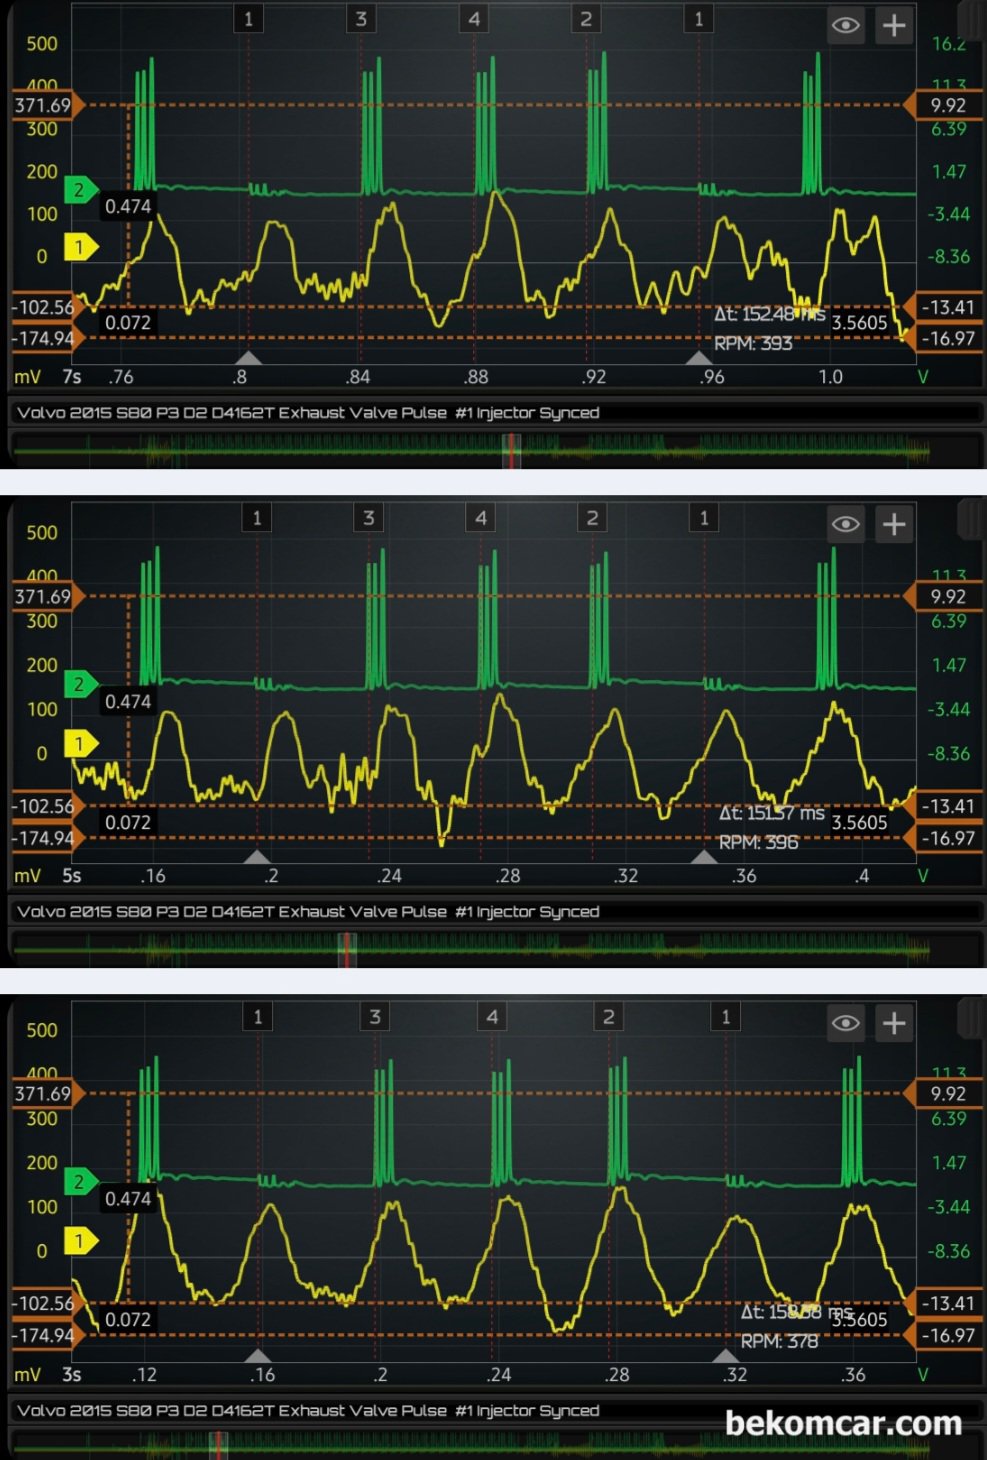Select yellow channel 1 marker in bottom chart
The image size is (987, 1460).
point(79,1241)
